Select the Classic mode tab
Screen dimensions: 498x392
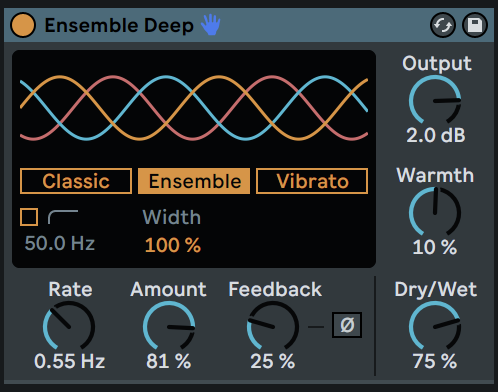click(x=76, y=181)
